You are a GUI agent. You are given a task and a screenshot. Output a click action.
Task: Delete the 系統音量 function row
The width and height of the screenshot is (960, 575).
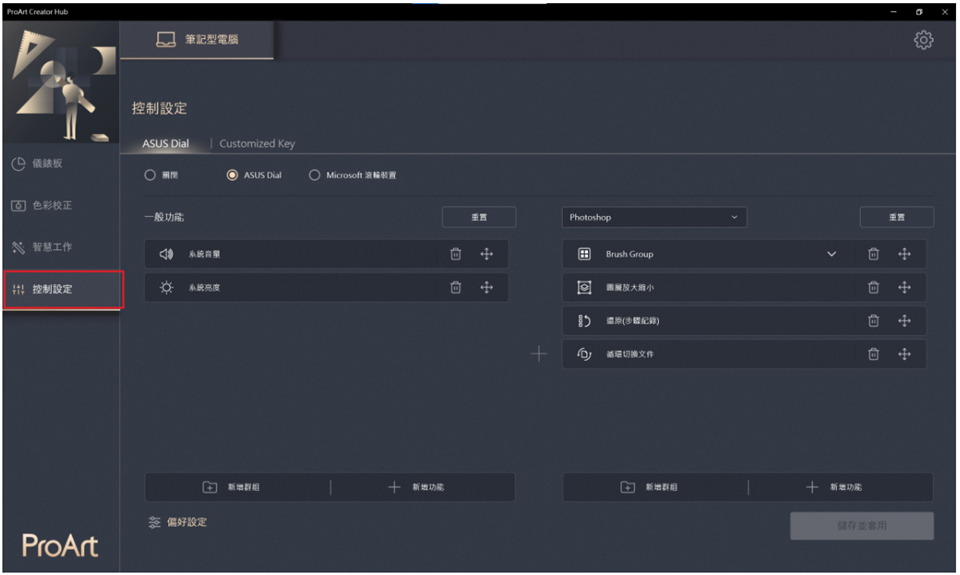coord(456,254)
